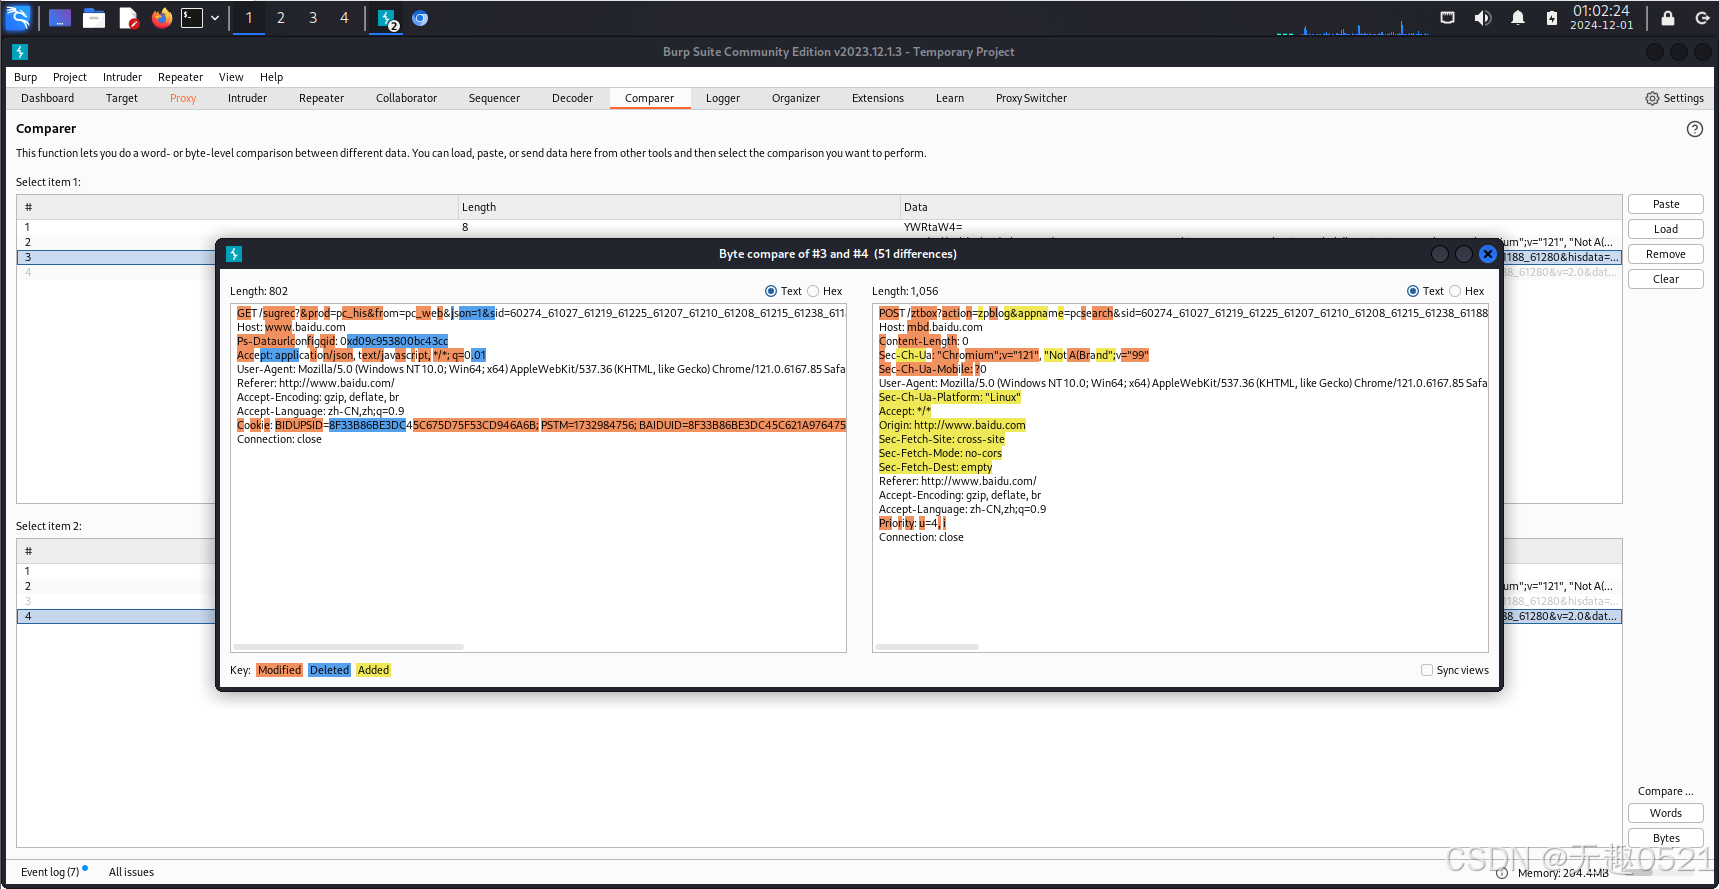Click the Load button
This screenshot has width=1719, height=889.
tap(1666, 229)
